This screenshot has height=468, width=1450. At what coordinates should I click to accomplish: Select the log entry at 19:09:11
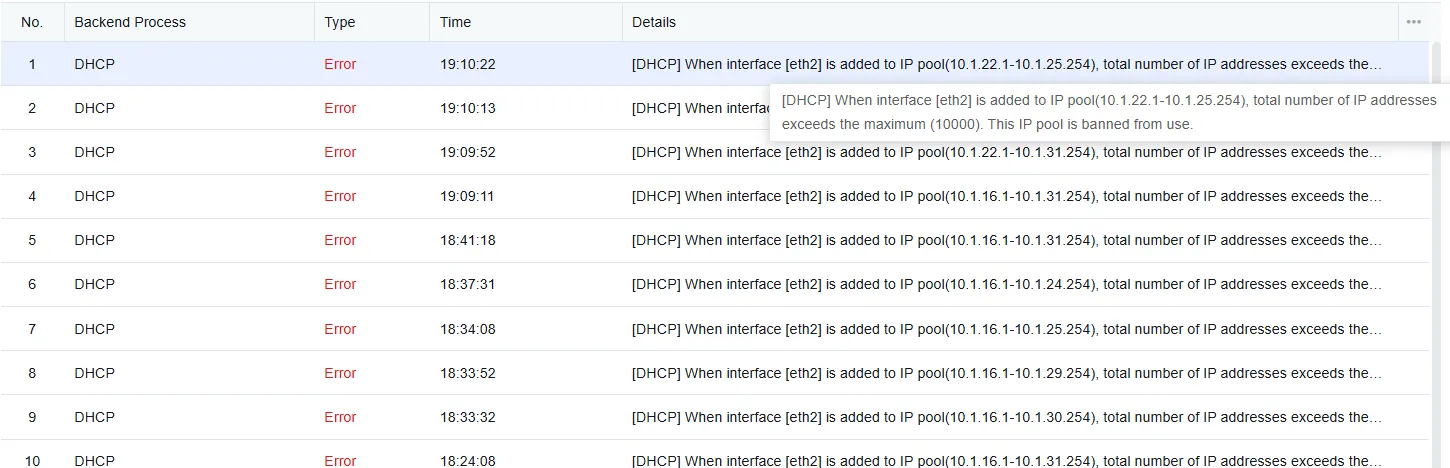pyautogui.click(x=467, y=196)
